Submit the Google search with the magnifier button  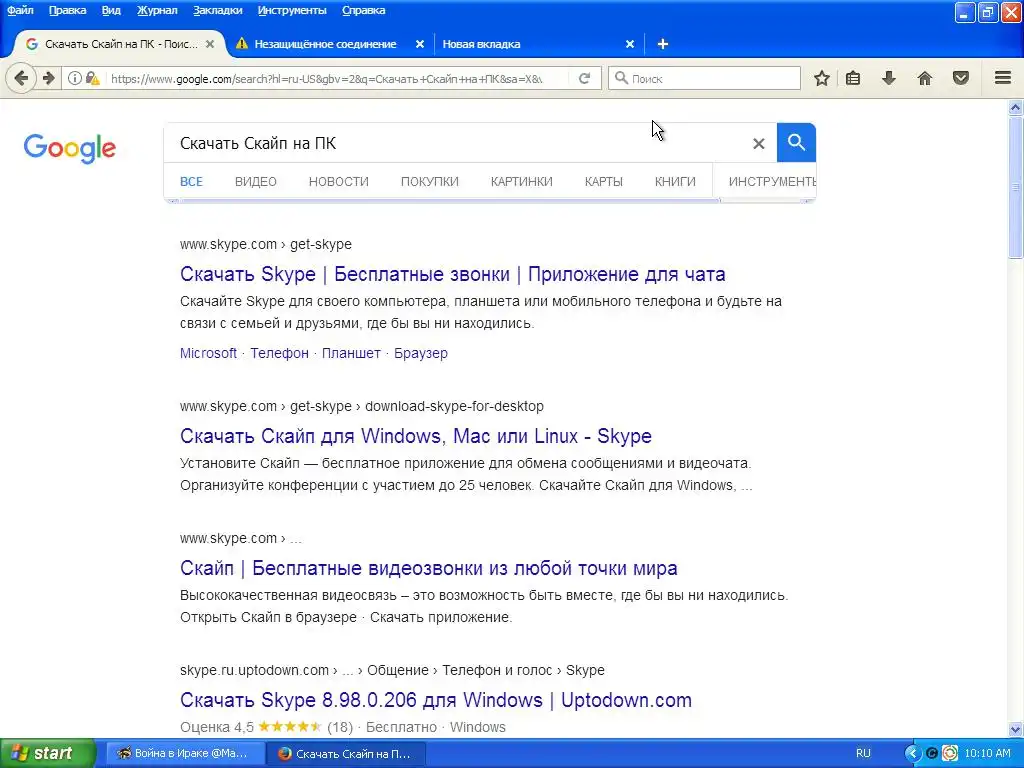point(796,142)
